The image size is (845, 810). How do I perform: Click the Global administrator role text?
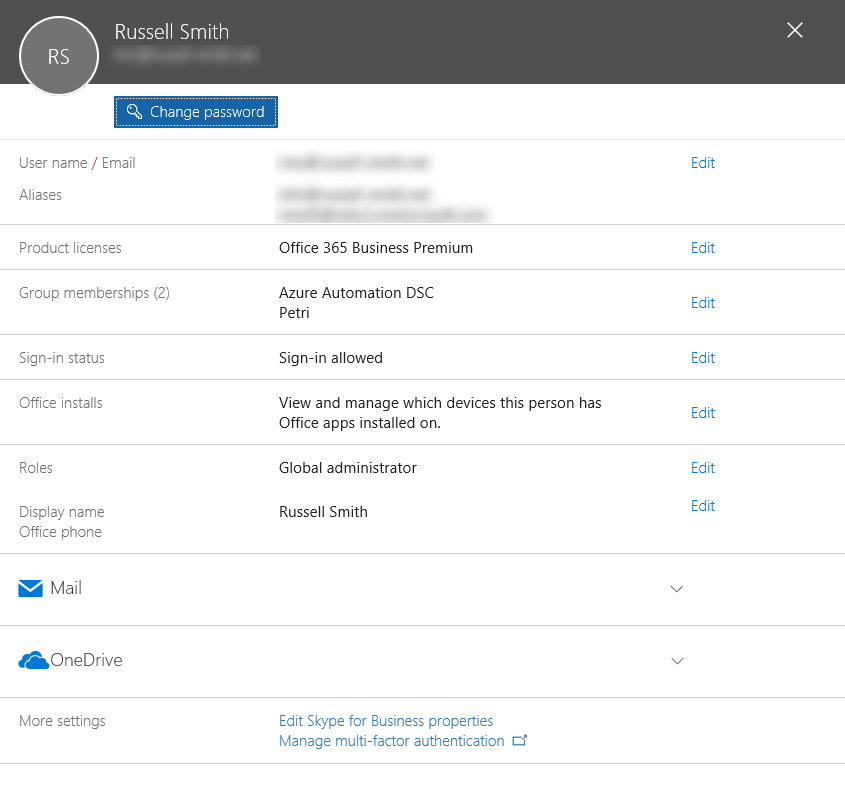coord(348,467)
